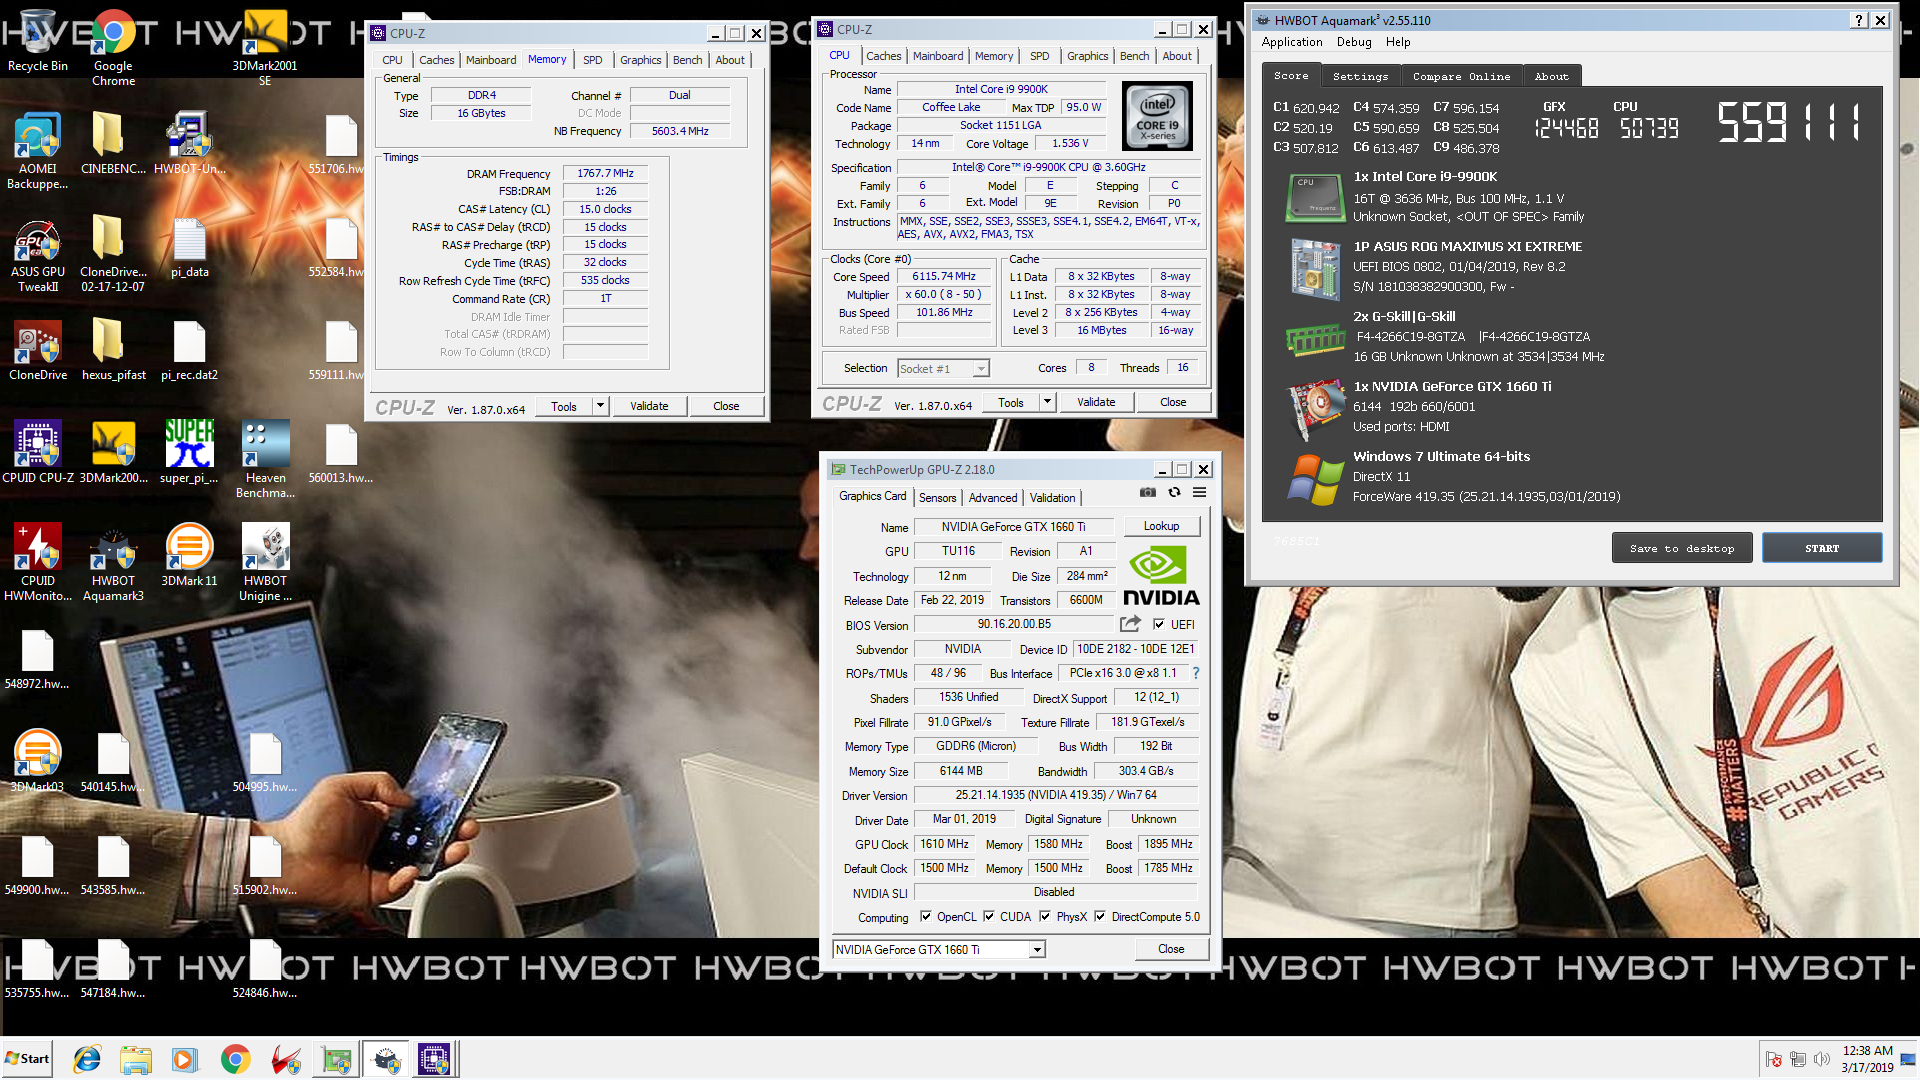
Task: Toggle the UEFI checkbox in GPU-Z
Action: coord(1159,625)
